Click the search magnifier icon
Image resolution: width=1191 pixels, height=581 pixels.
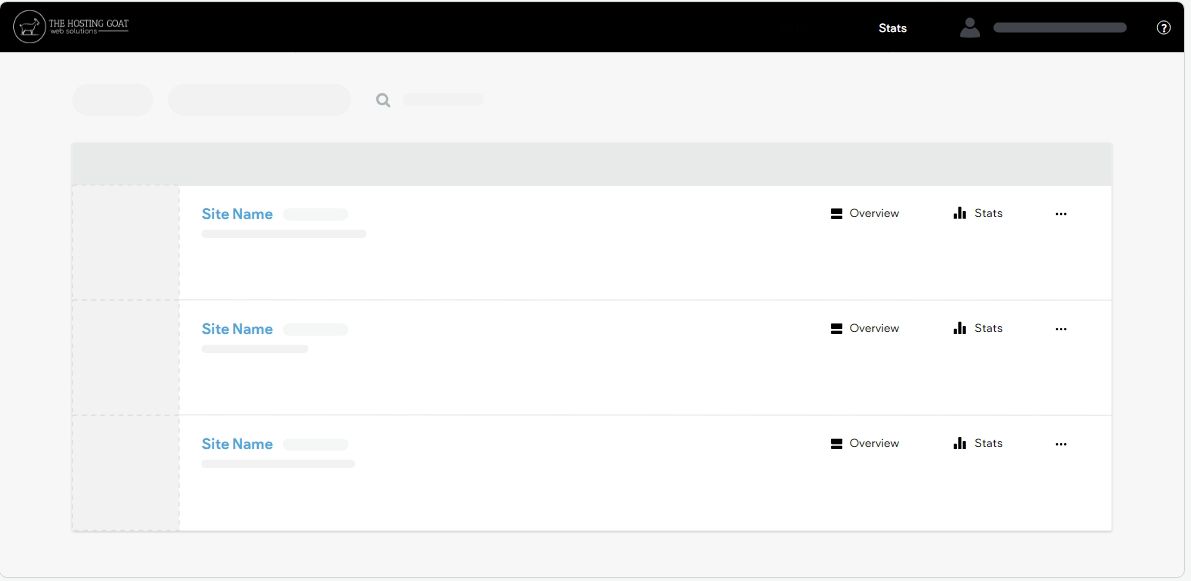383,100
